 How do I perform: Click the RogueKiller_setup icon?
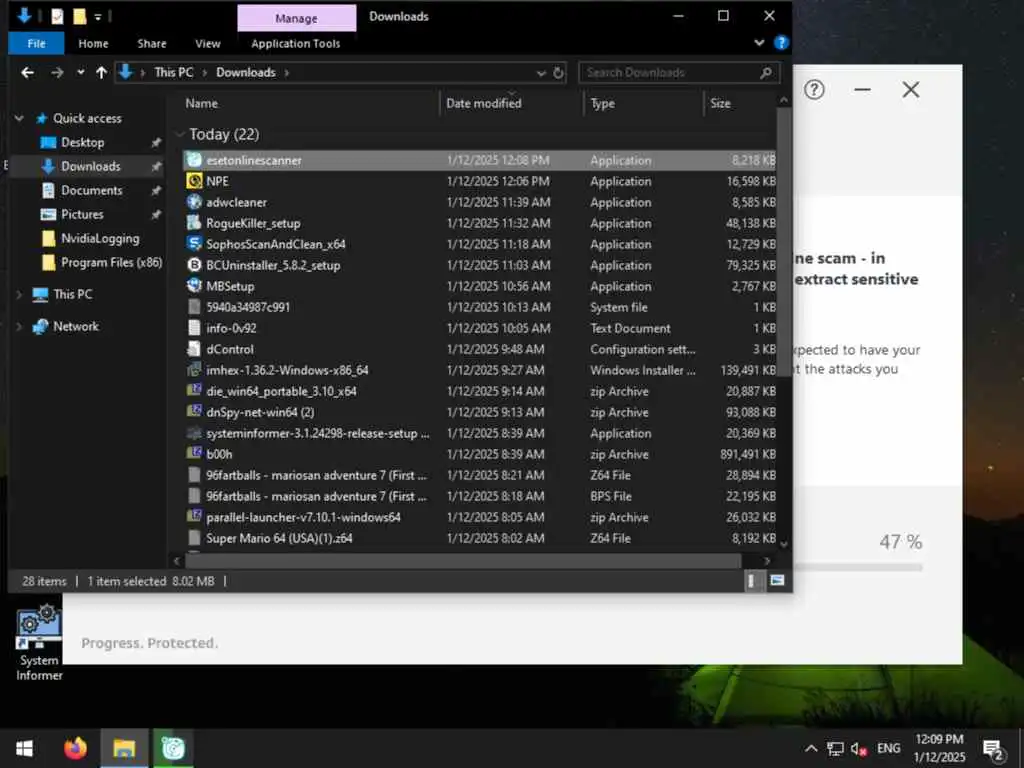pyautogui.click(x=194, y=223)
